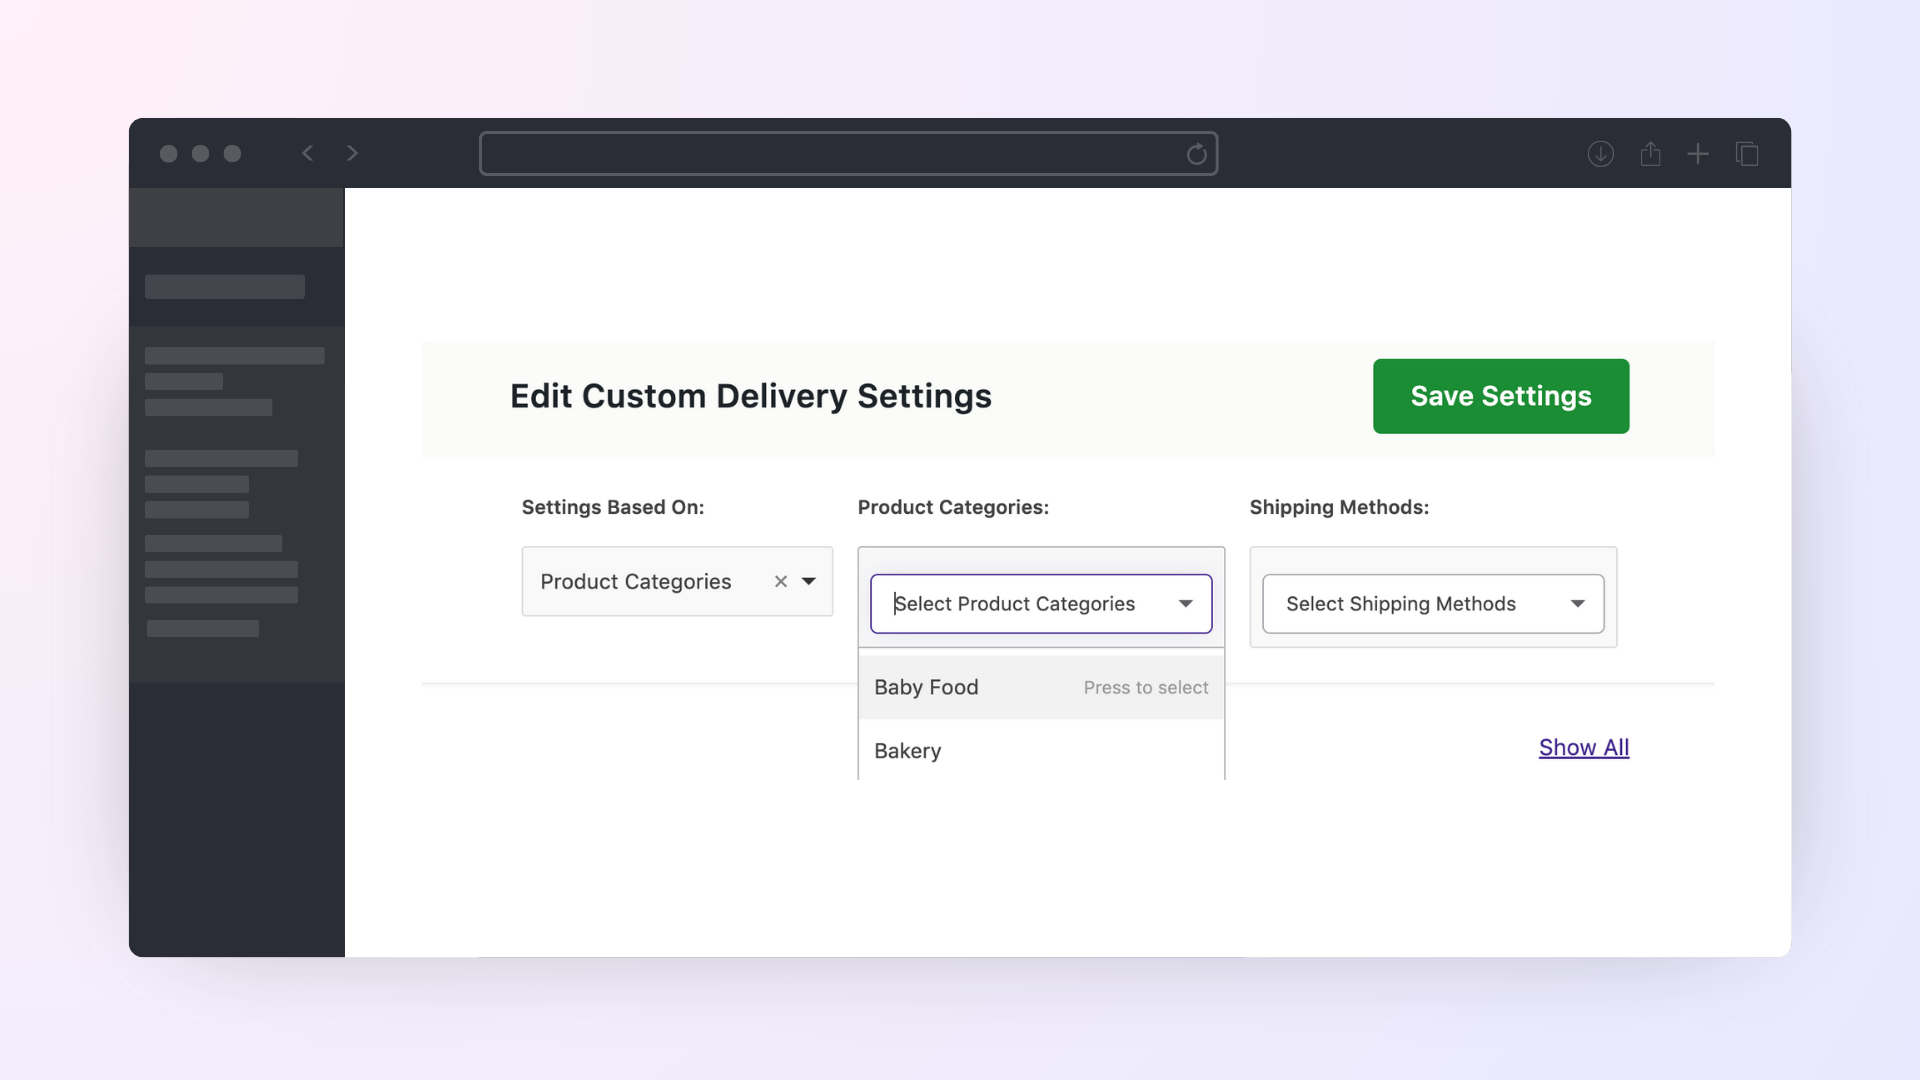Viewport: 1920px width, 1080px height.
Task: Type in the Select Product Categories field
Action: [x=1014, y=603]
